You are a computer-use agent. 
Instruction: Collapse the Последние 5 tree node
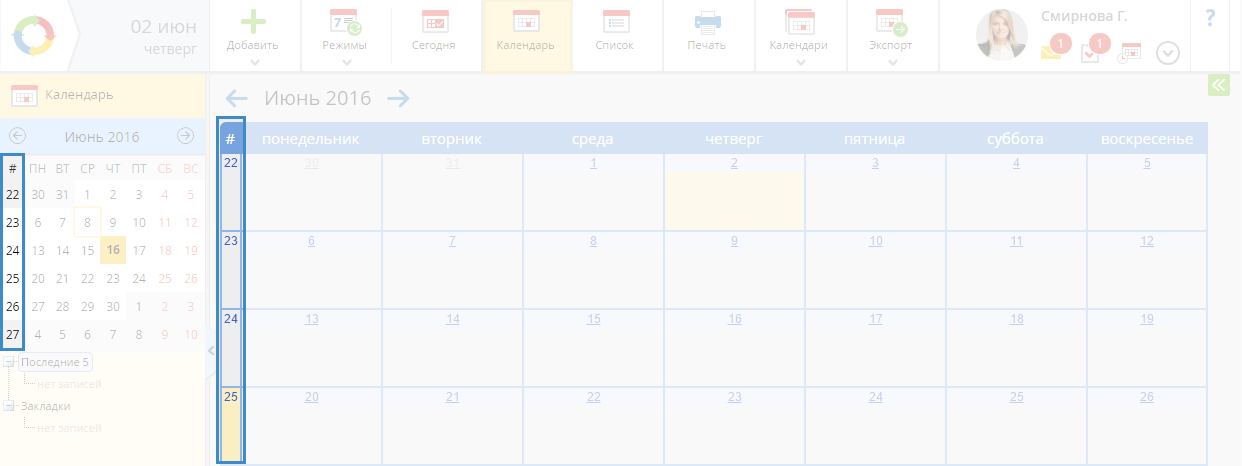tap(8, 363)
